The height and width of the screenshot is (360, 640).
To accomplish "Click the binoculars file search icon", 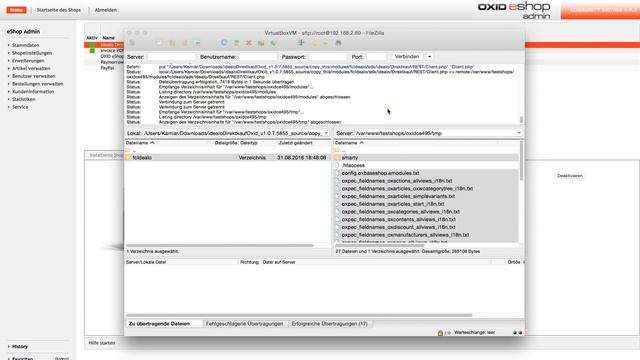I will pyautogui.click(x=338, y=43).
